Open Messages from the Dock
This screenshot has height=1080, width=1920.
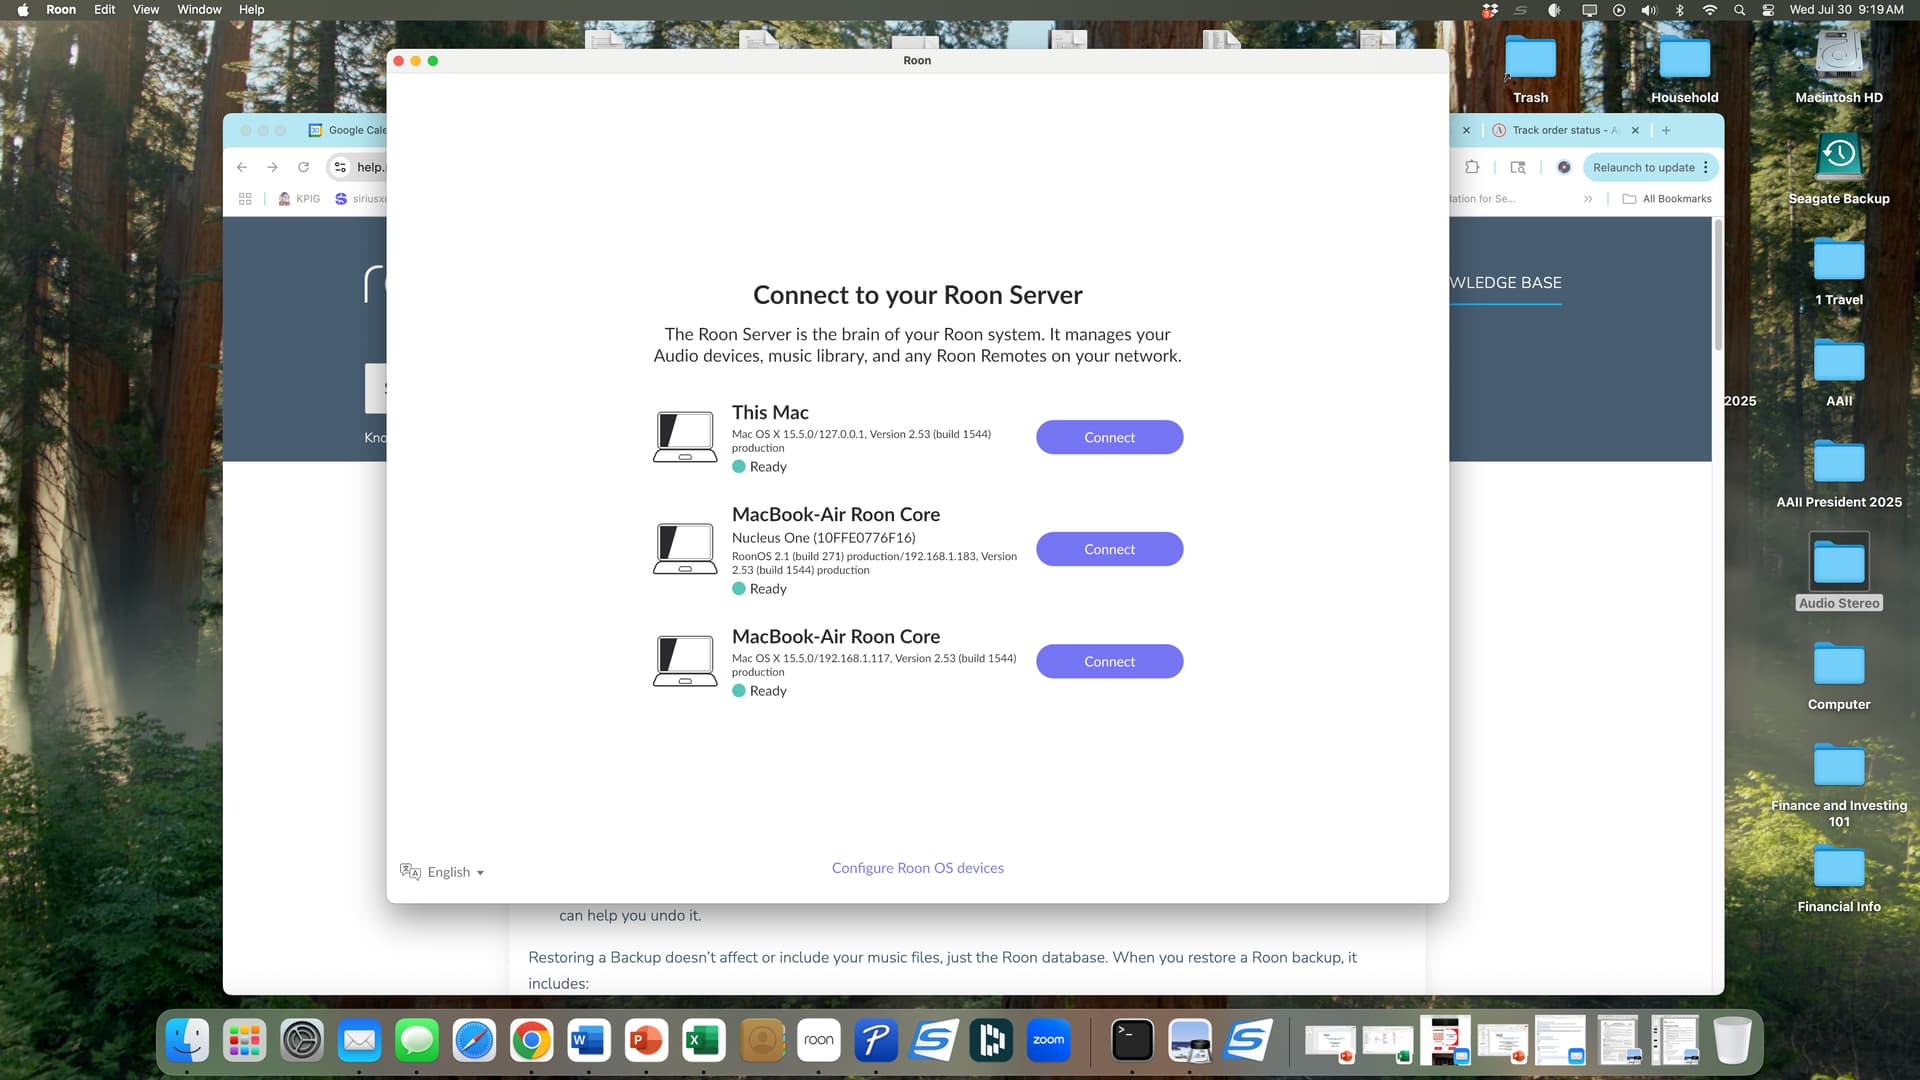pos(416,1041)
